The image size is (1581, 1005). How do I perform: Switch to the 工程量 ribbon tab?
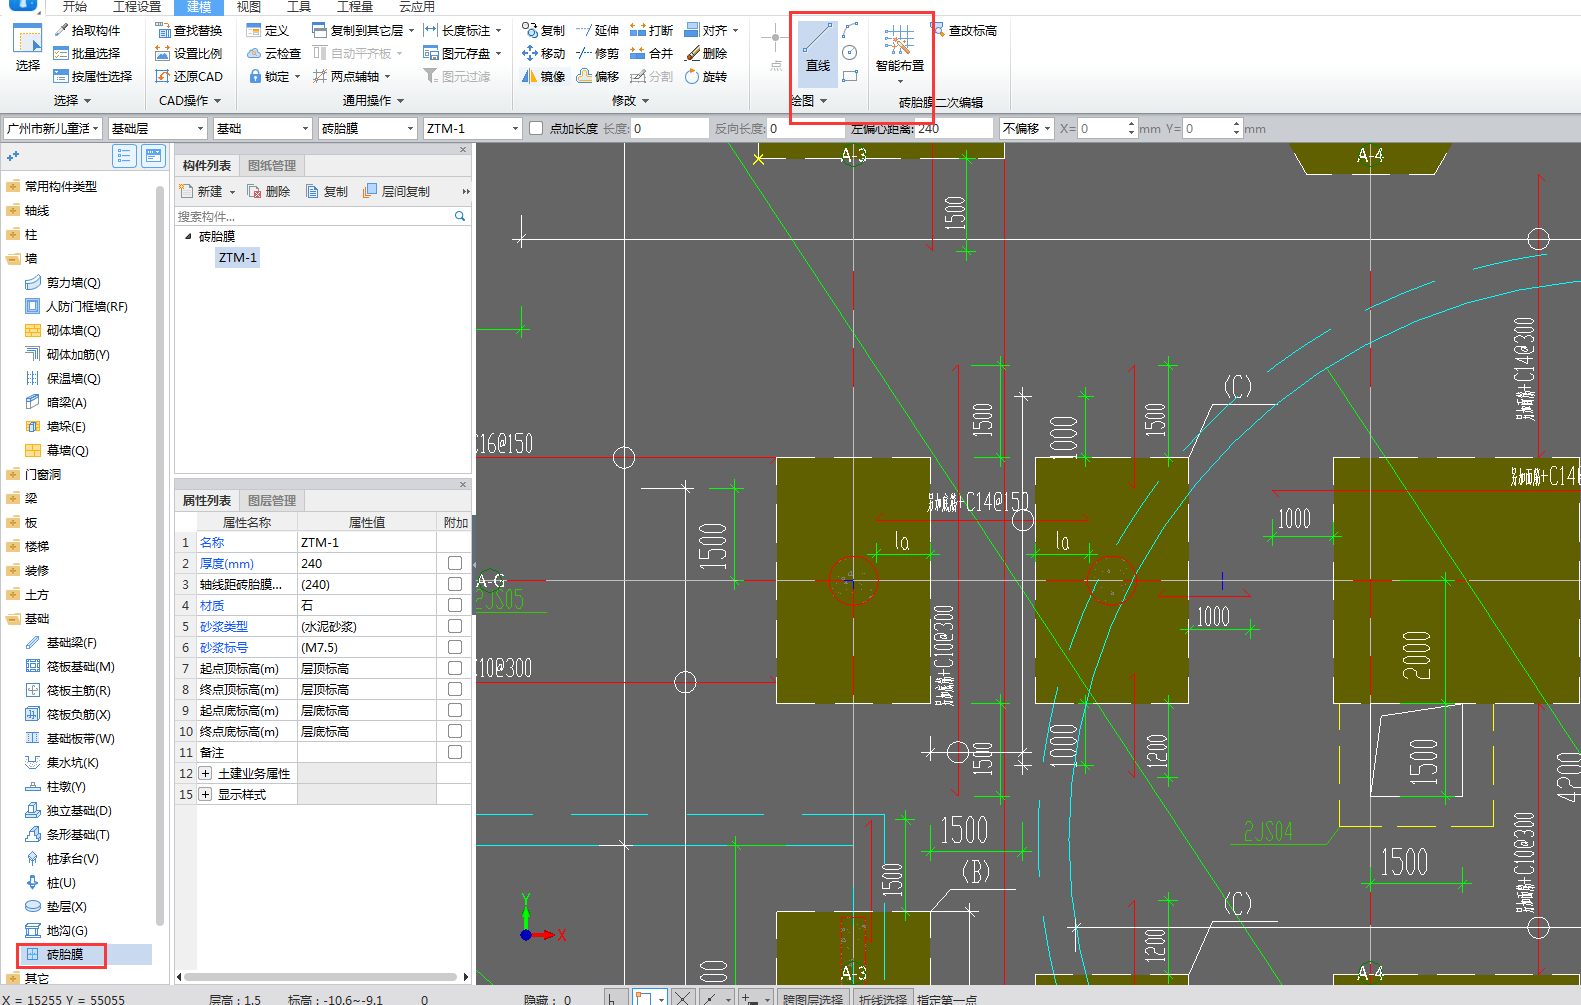(354, 7)
